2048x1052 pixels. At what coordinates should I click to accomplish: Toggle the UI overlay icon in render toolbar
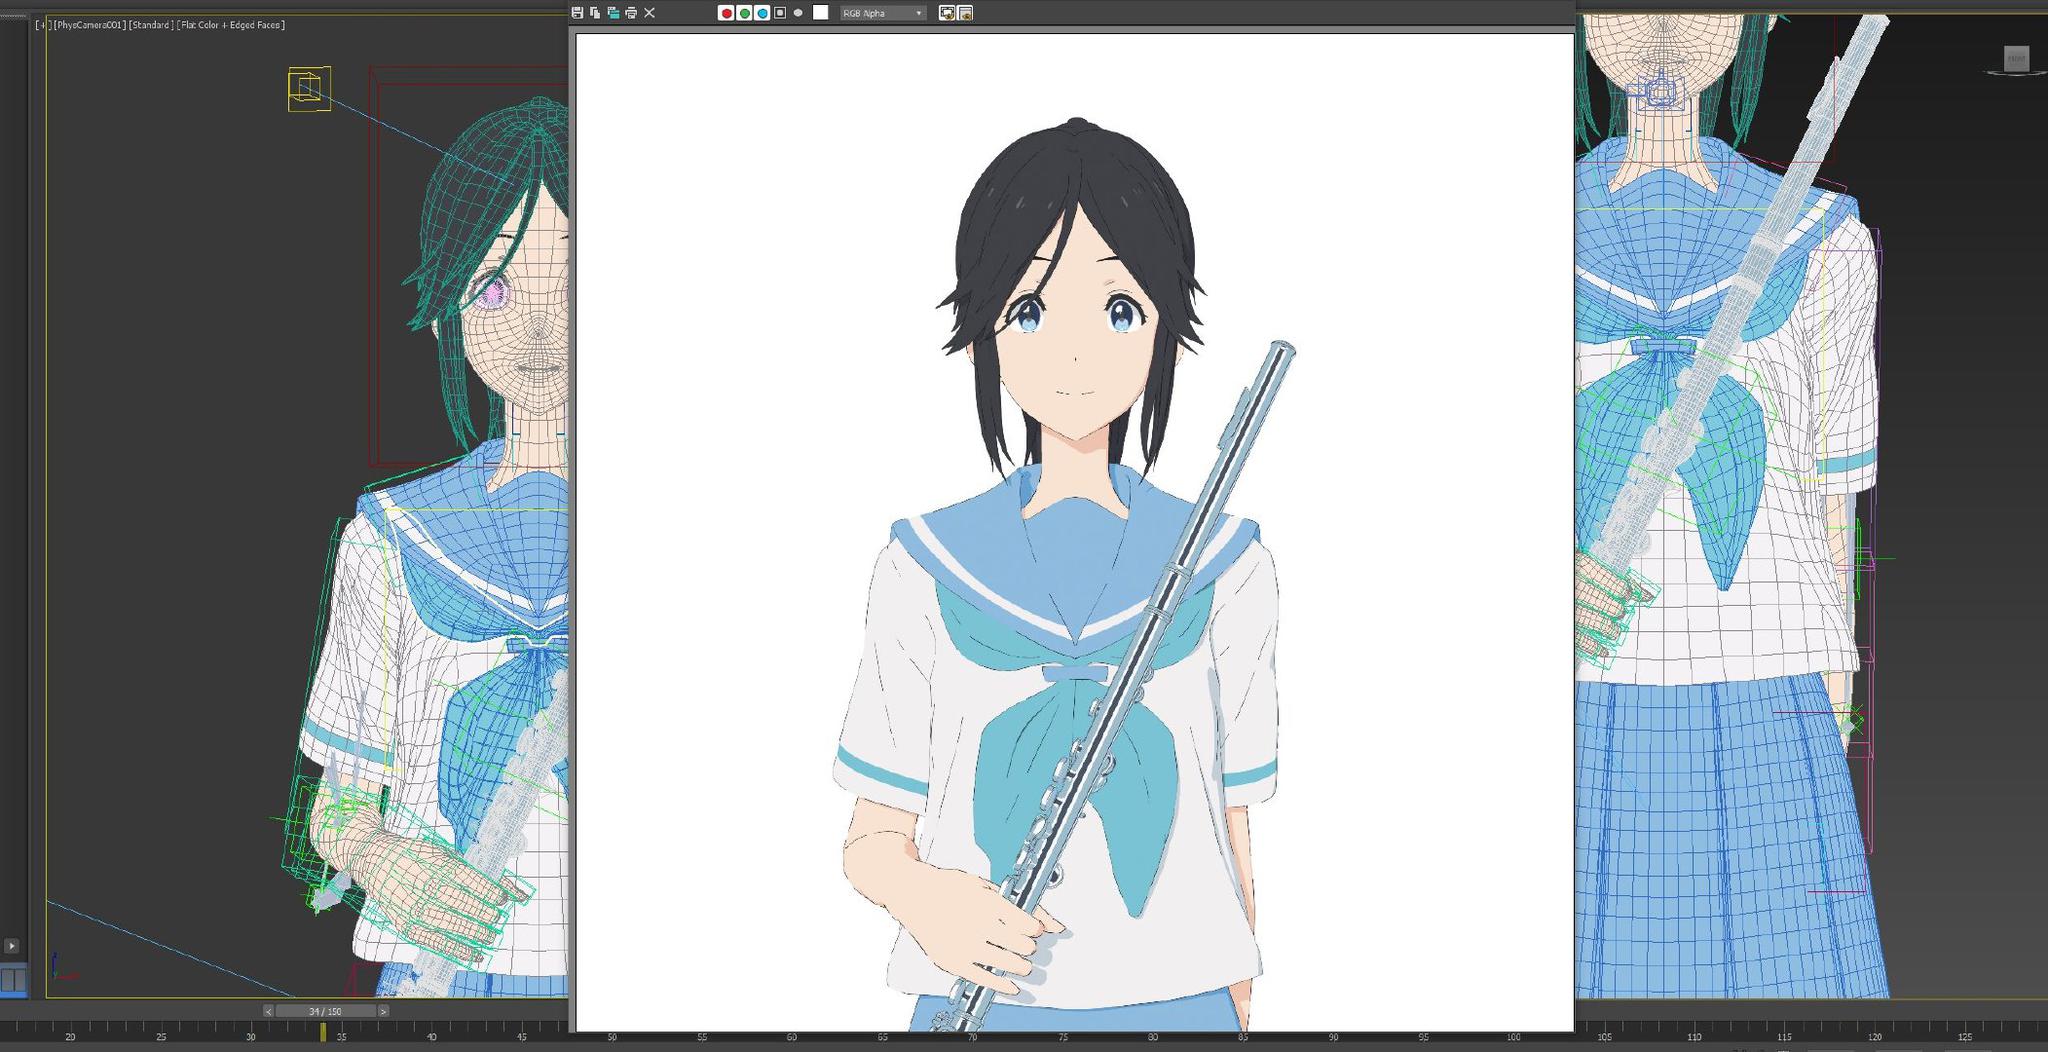947,13
